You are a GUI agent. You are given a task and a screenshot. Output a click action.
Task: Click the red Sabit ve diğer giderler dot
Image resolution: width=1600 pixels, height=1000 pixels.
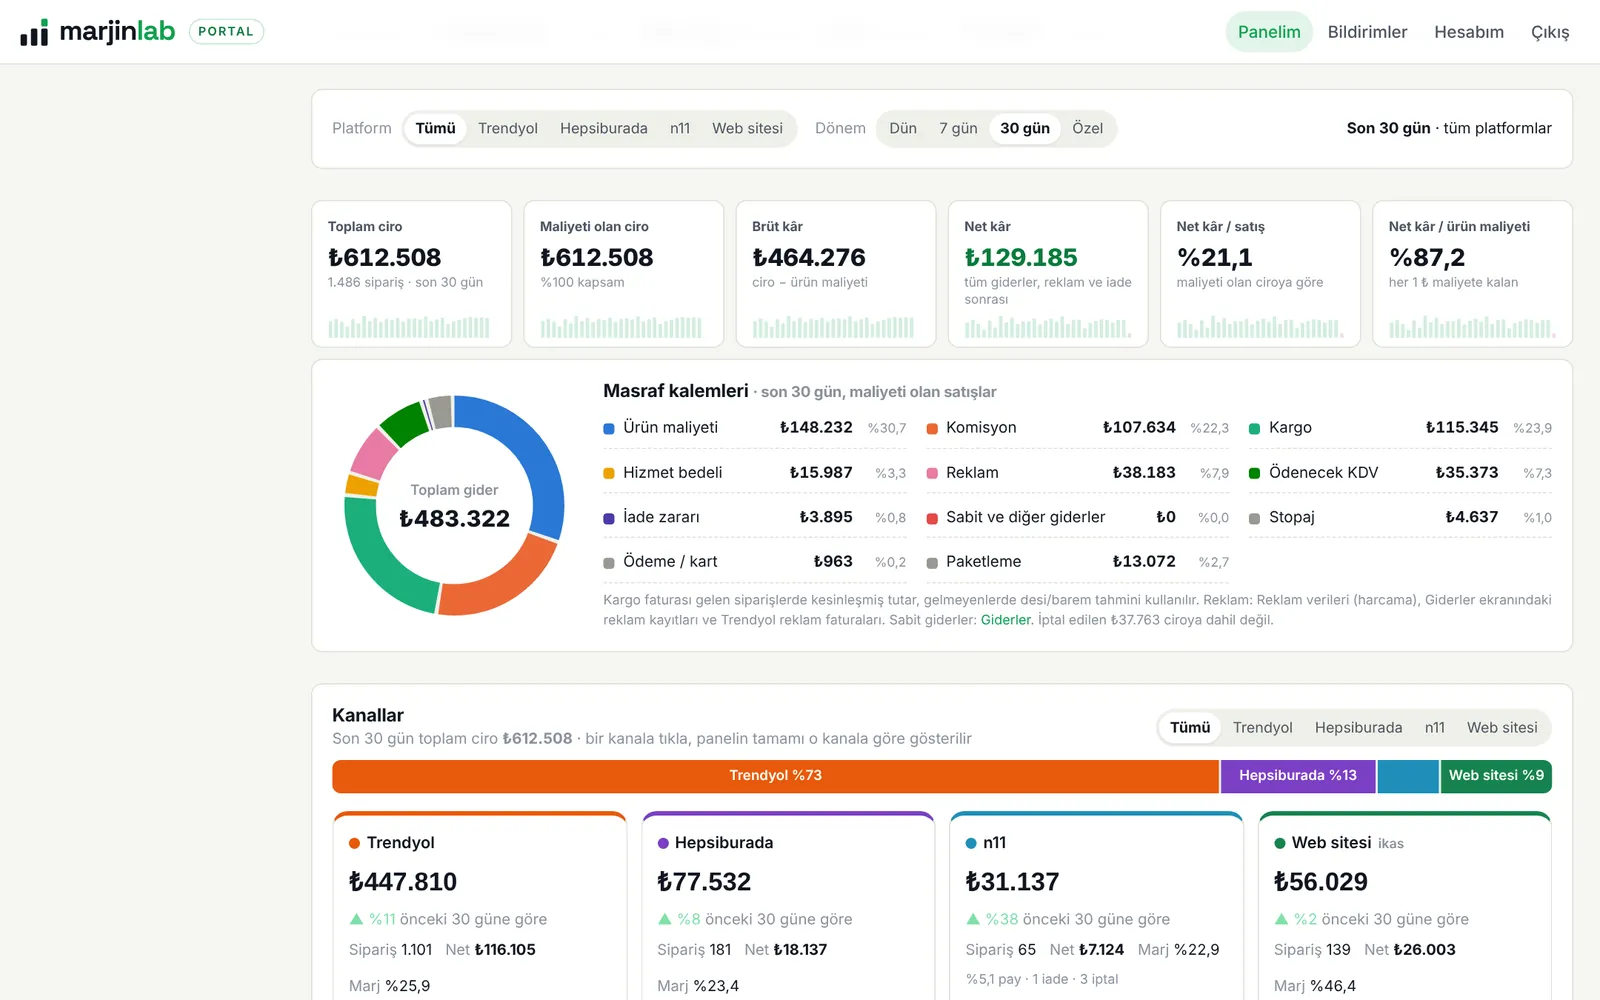click(932, 519)
